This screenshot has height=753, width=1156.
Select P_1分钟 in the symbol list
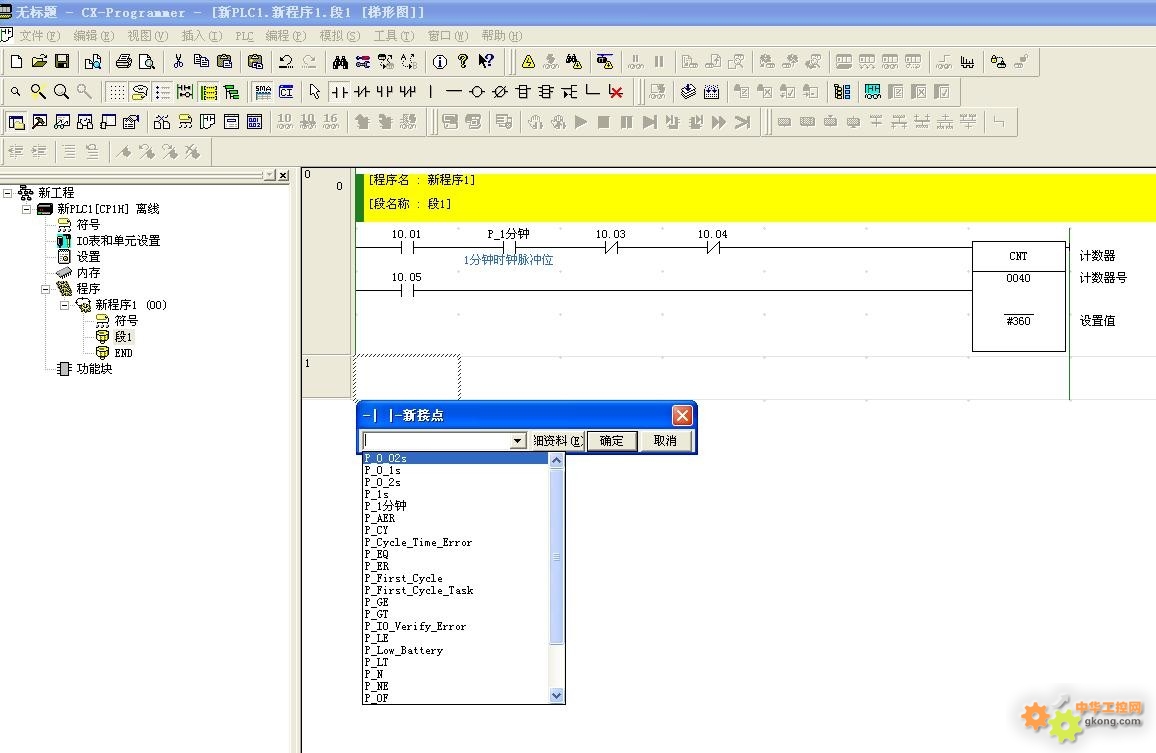tap(456, 506)
